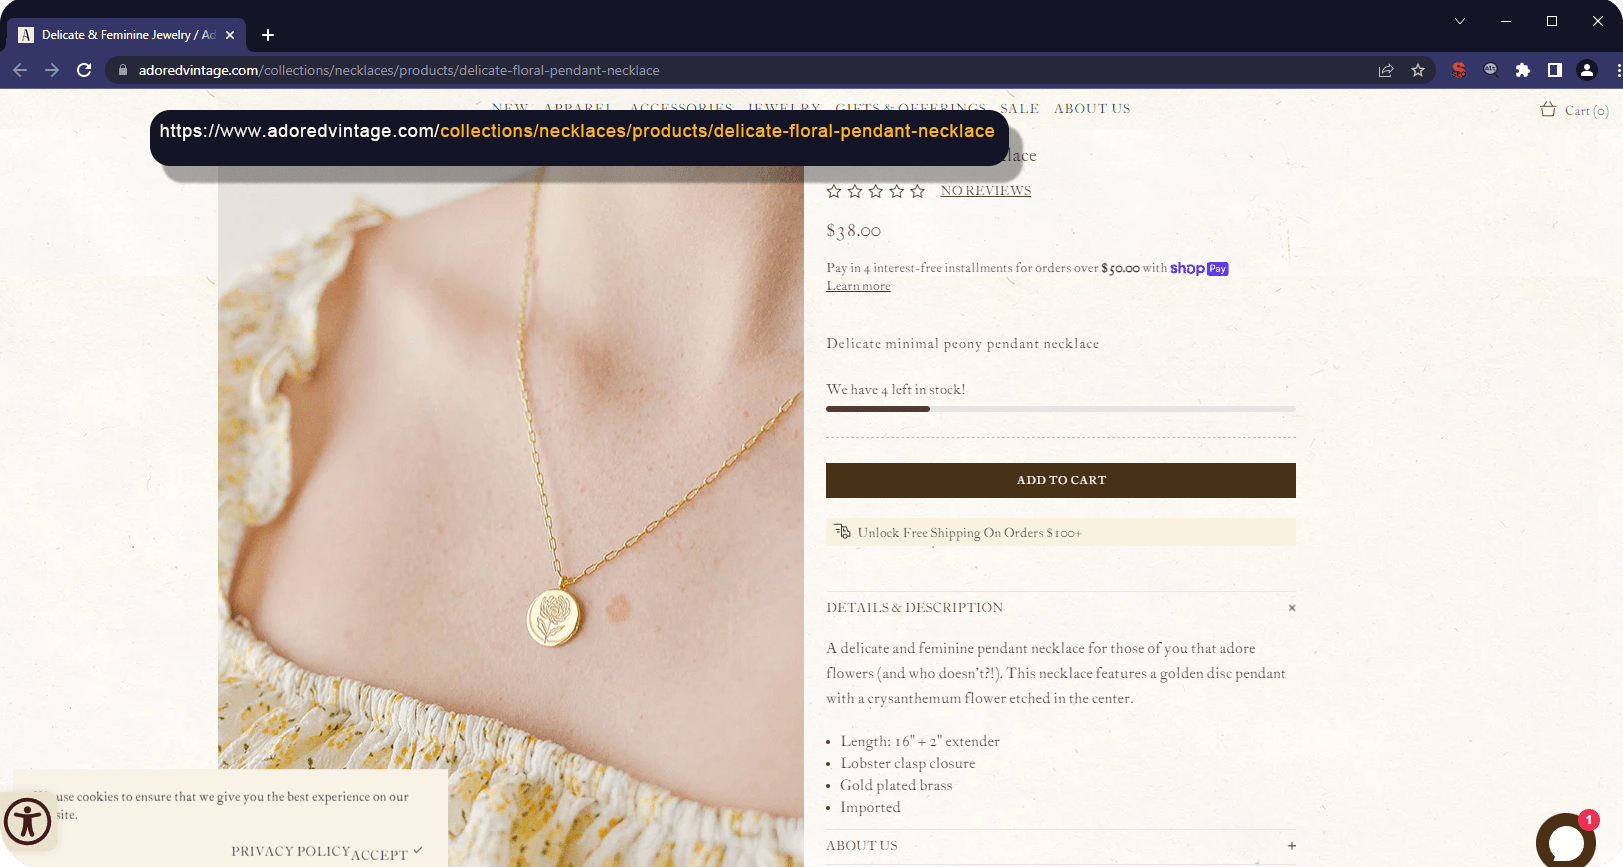Screen dimensions: 1623x867
Task: Bookmark this page with the star
Action: pos(1418,70)
